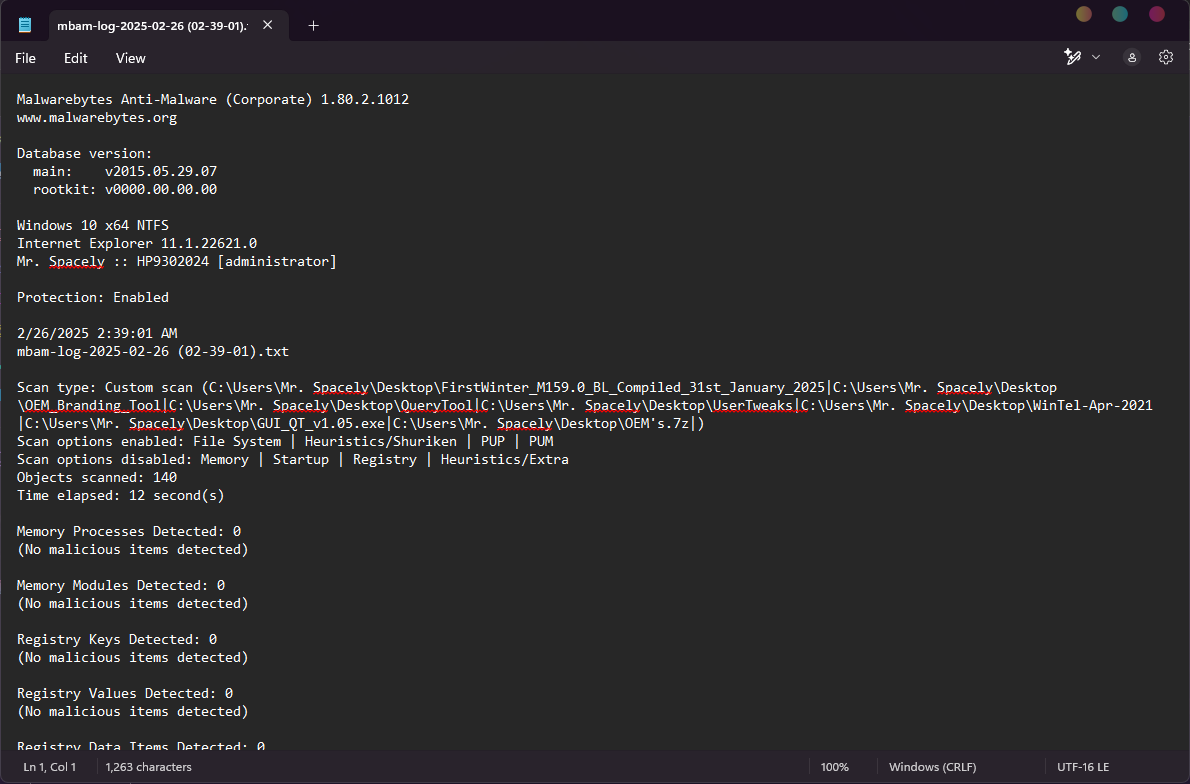Screen dimensions: 1190x784
Task: Click the 2/26/2025 2:39:01 AM timestamp
Action: pos(97,333)
